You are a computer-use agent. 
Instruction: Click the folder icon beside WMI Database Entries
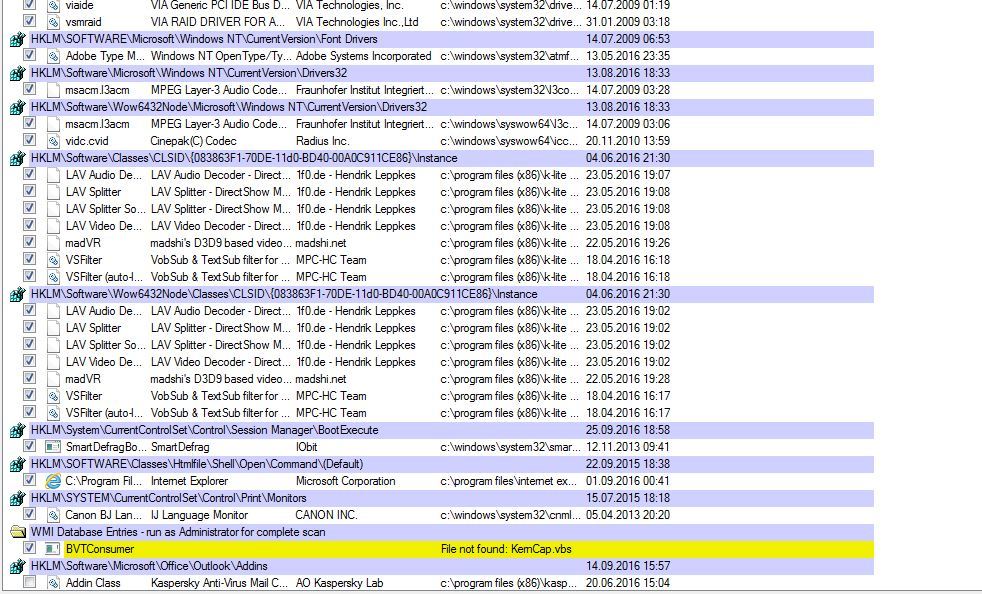tap(17, 532)
